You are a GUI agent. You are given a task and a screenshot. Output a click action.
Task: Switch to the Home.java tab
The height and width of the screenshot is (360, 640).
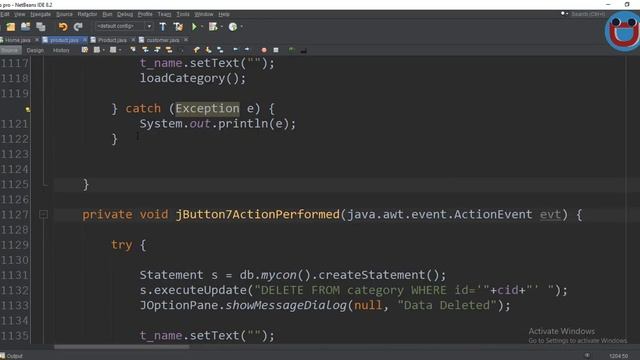click(17, 40)
